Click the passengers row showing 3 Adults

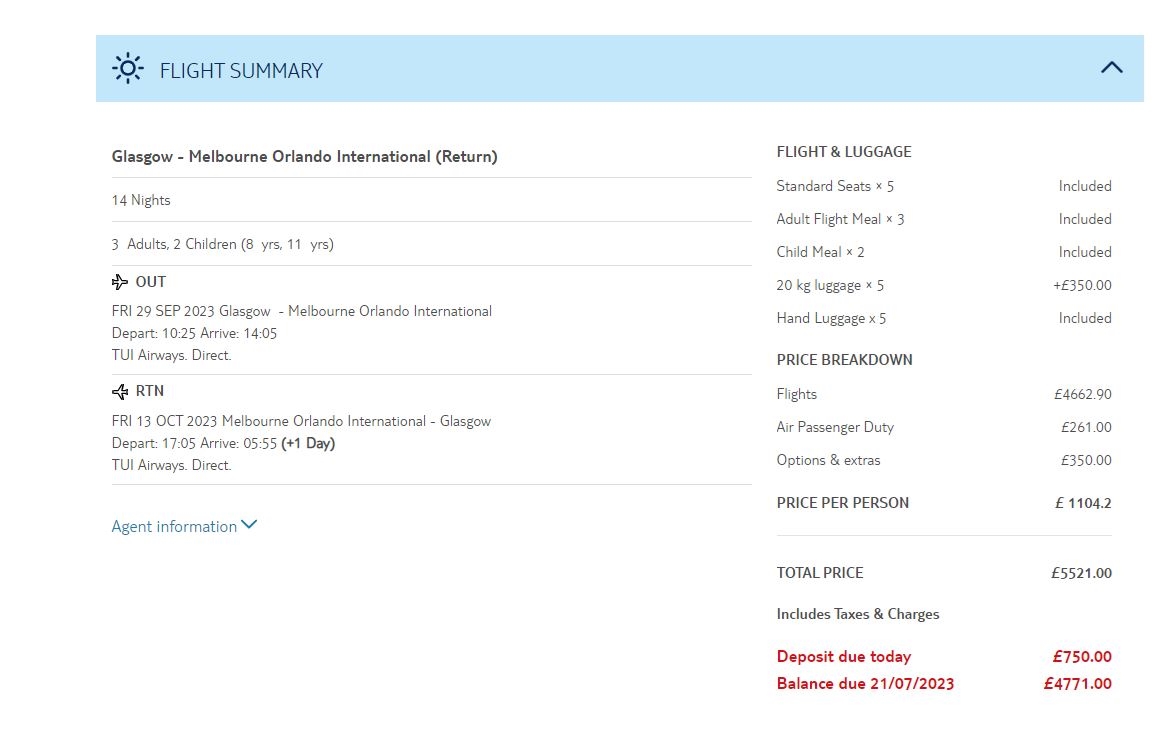(222, 245)
